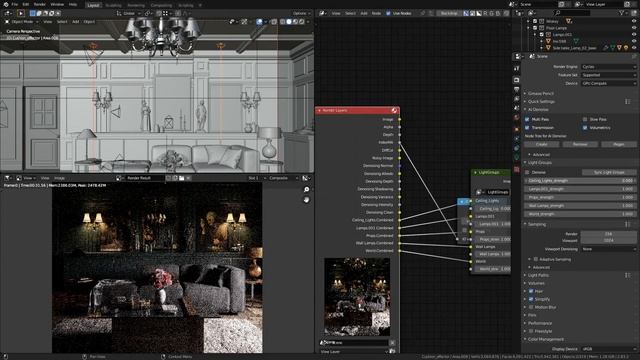Viewport: 640px width, 360px height.
Task: Open the Window menu
Action: click(57, 4)
